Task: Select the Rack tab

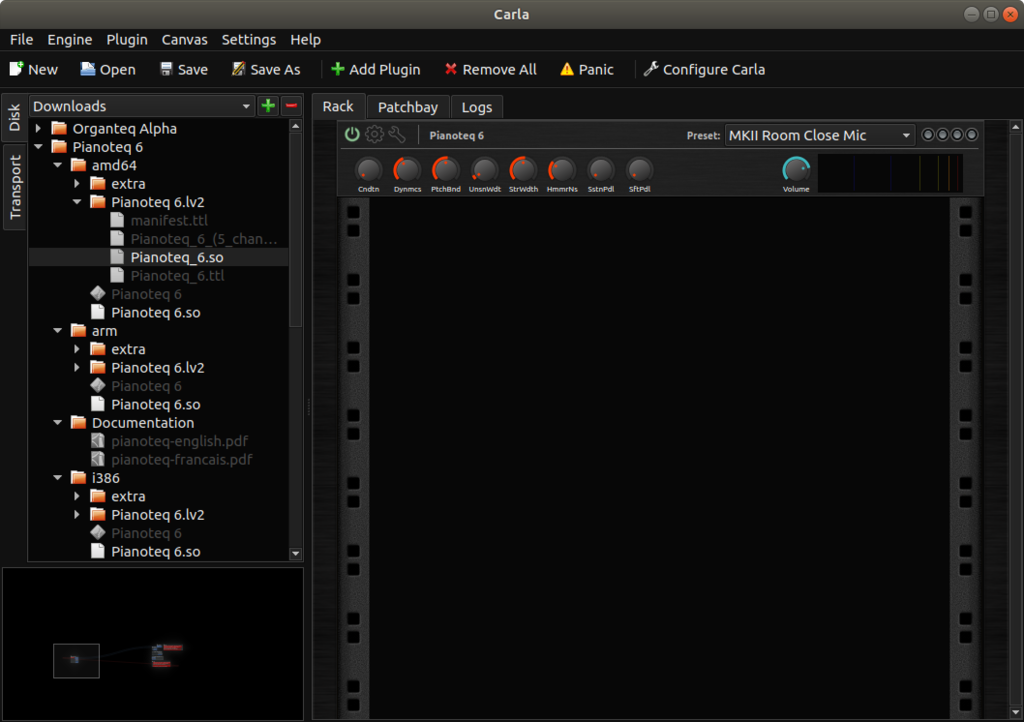Action: click(338, 106)
